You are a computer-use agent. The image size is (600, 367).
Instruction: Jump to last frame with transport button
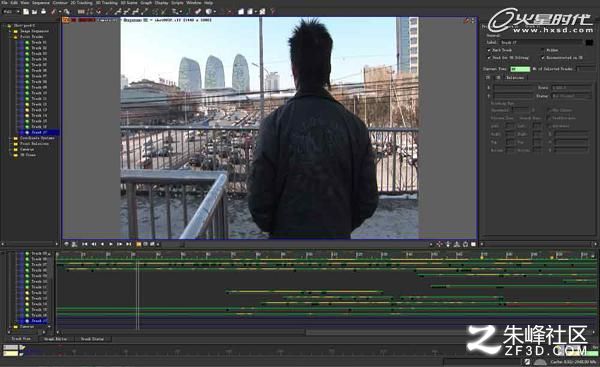129,244
